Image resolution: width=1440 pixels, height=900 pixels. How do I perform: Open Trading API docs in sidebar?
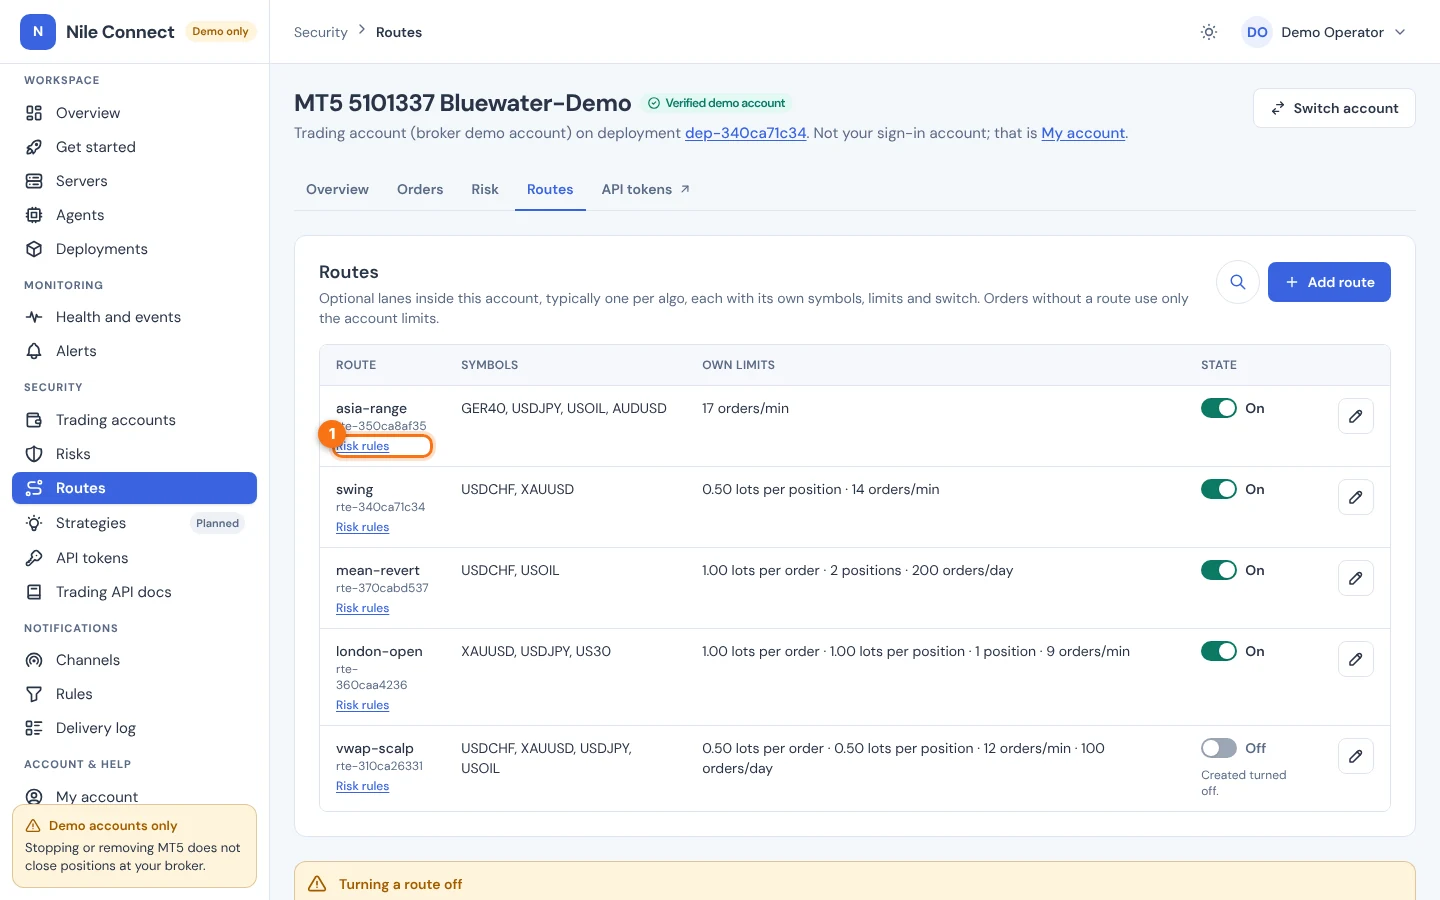[134, 592]
